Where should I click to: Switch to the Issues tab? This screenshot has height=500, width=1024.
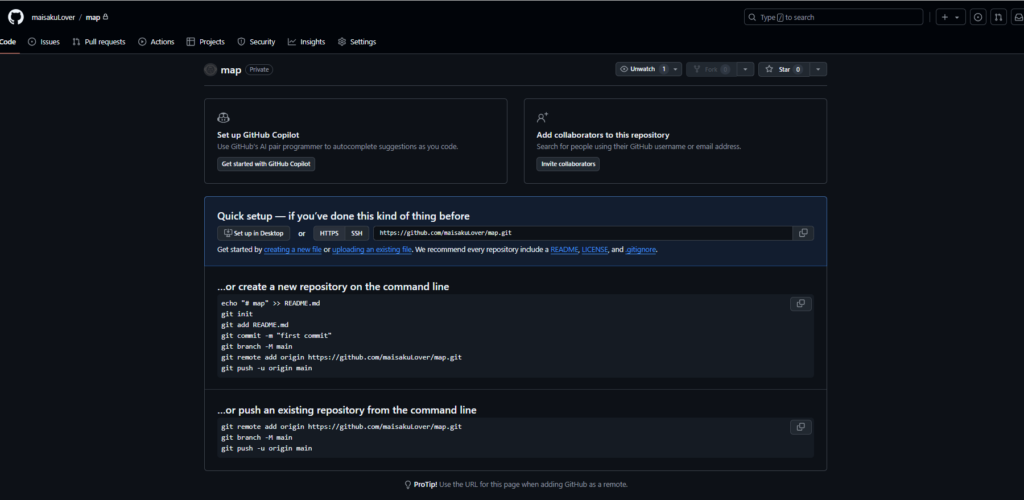(44, 42)
